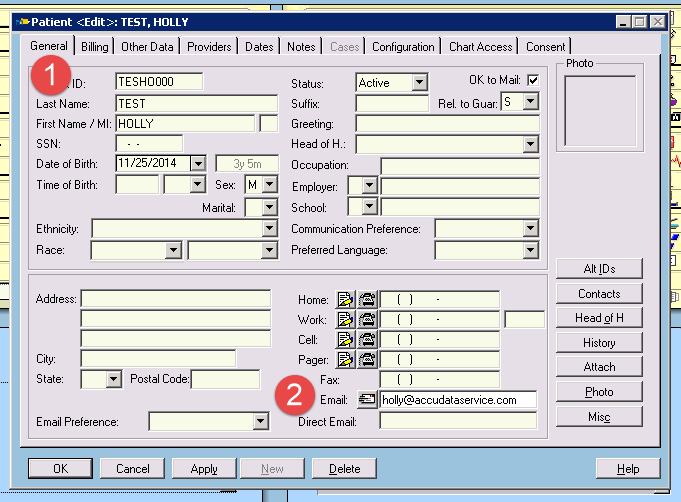Click the note icon beside Pager

pos(346,359)
